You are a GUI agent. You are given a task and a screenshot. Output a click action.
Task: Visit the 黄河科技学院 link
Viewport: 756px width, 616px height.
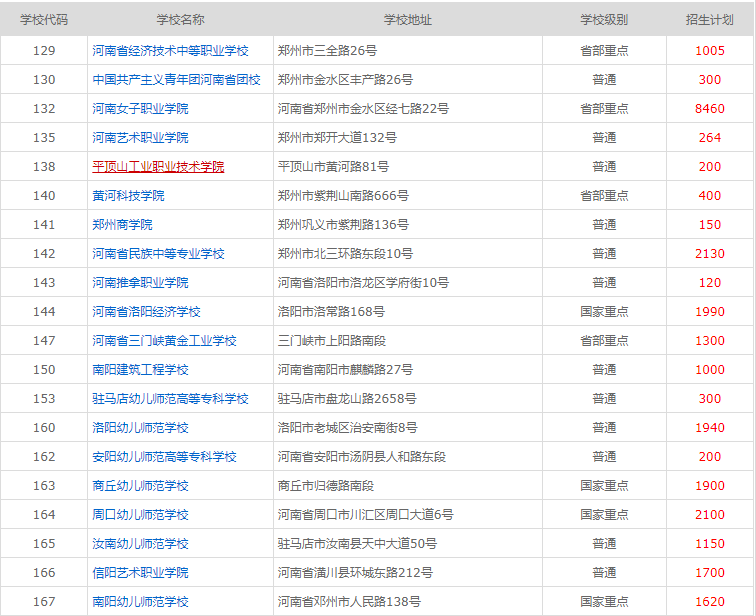click(128, 195)
